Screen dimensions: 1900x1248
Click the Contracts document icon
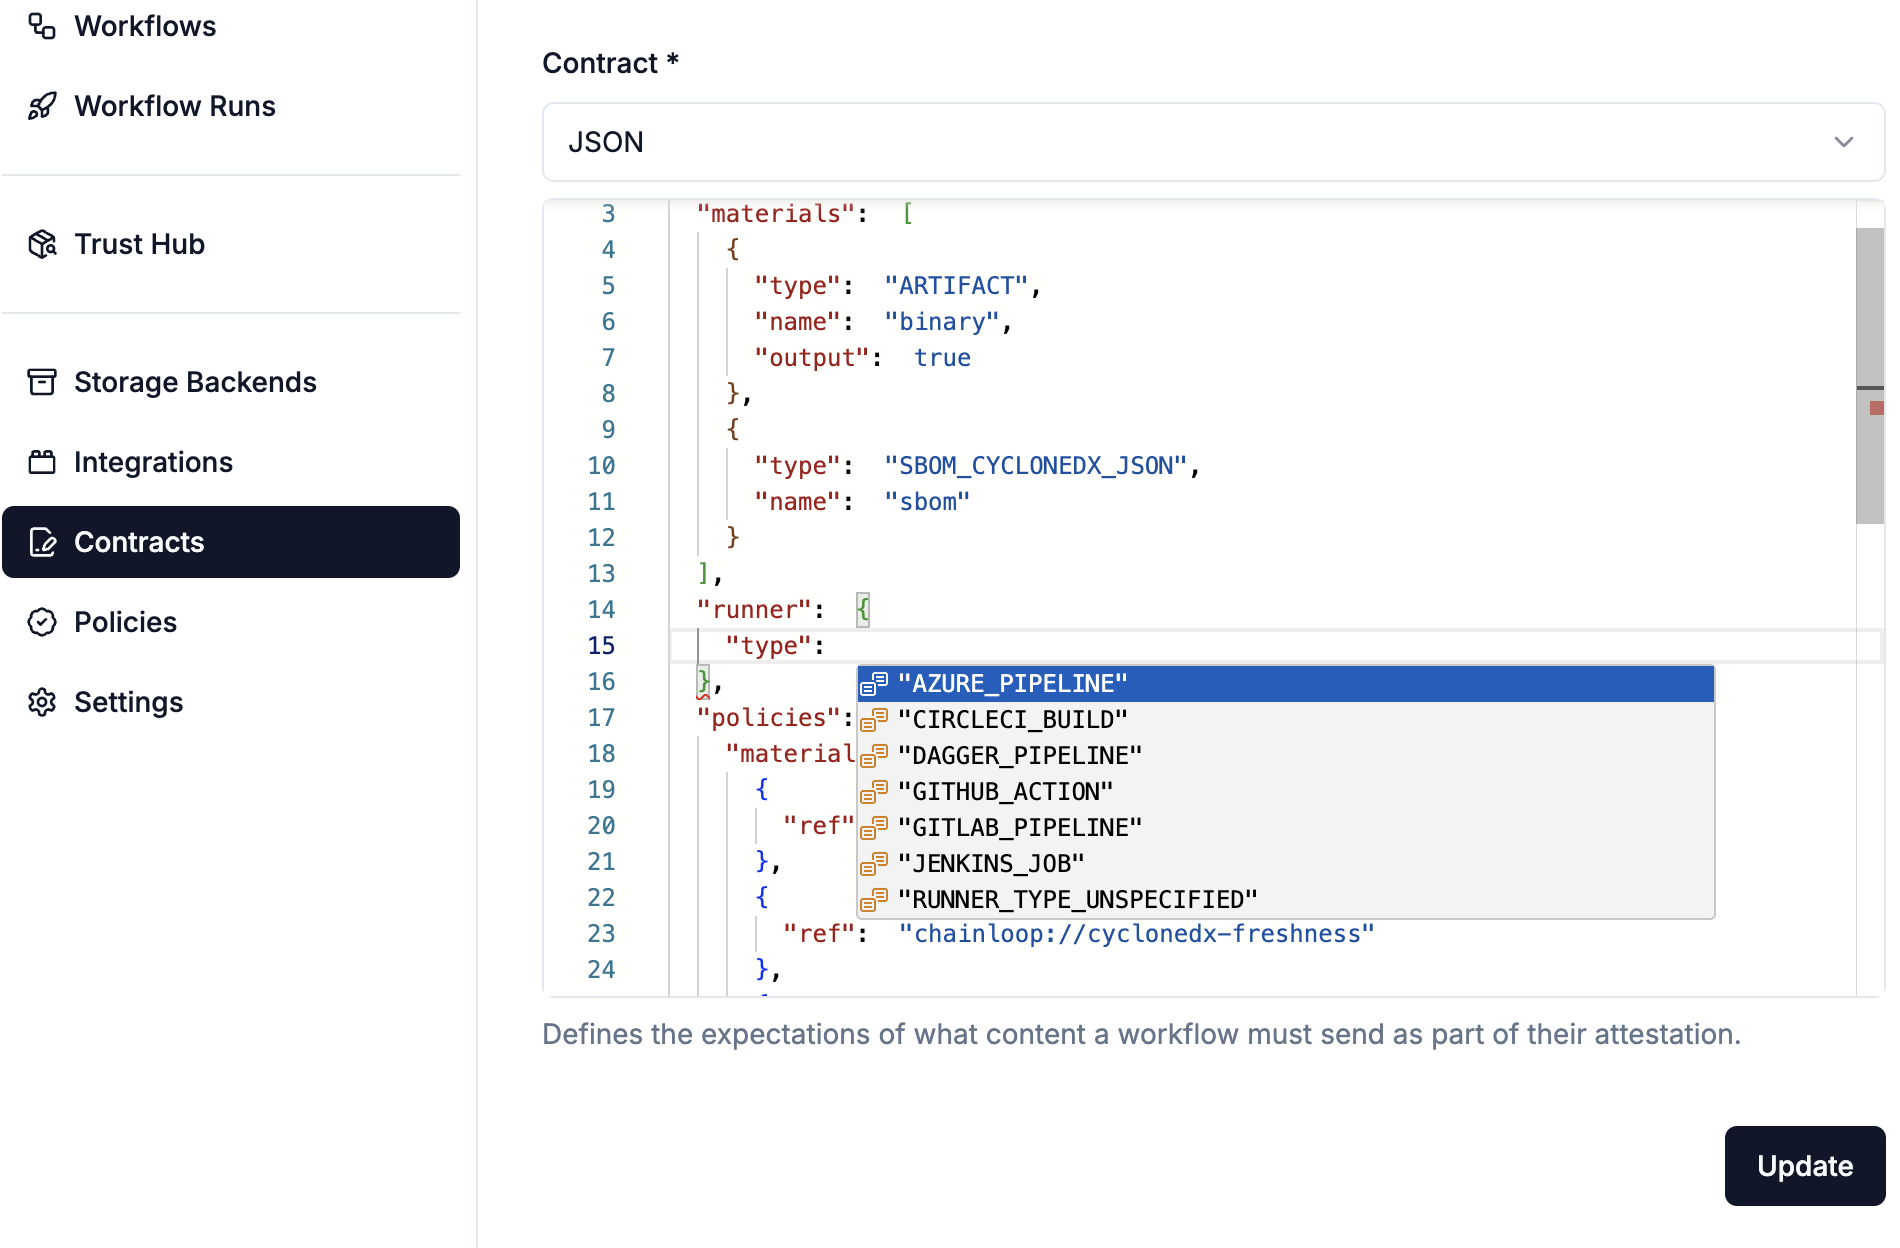pyautogui.click(x=42, y=542)
